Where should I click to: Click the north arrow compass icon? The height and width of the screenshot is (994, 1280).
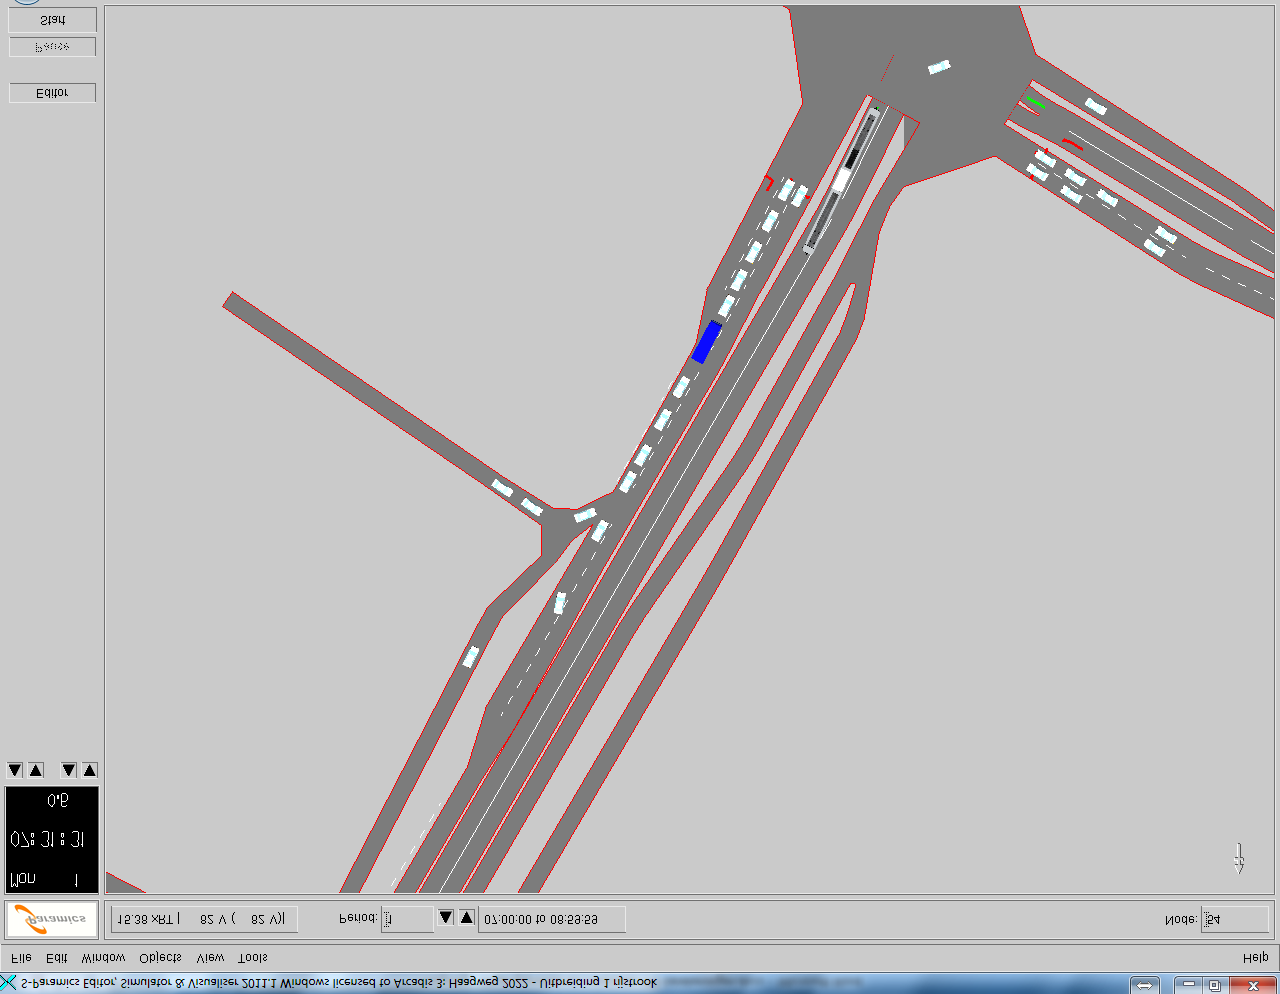pyautogui.click(x=1239, y=858)
